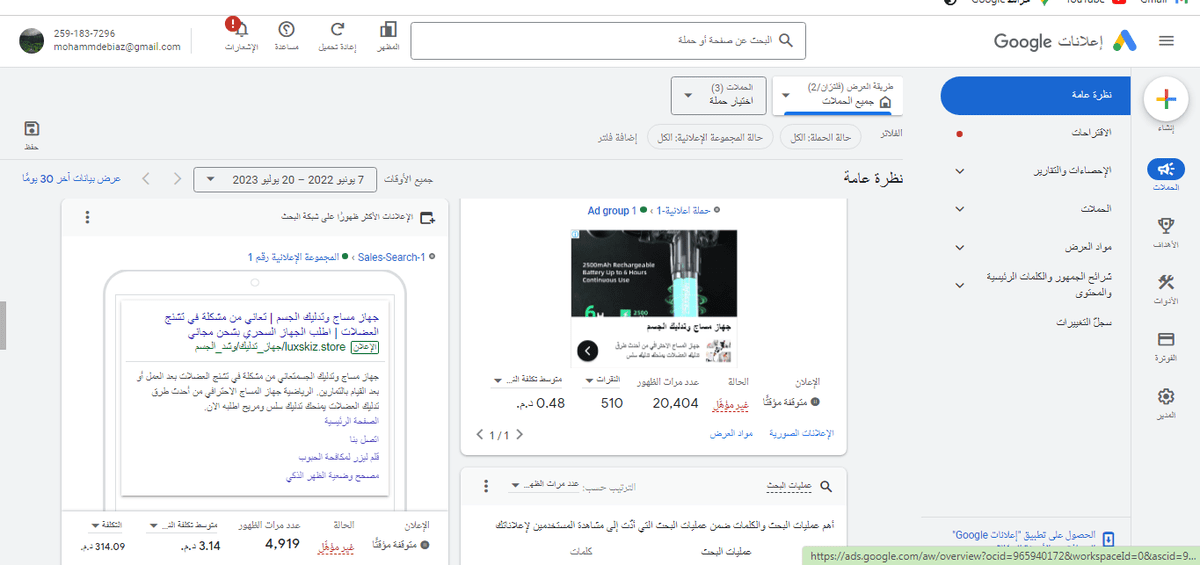The width and height of the screenshot is (1200, 565).
Task: Expand audiences, keywords and content section
Action: 960,285
